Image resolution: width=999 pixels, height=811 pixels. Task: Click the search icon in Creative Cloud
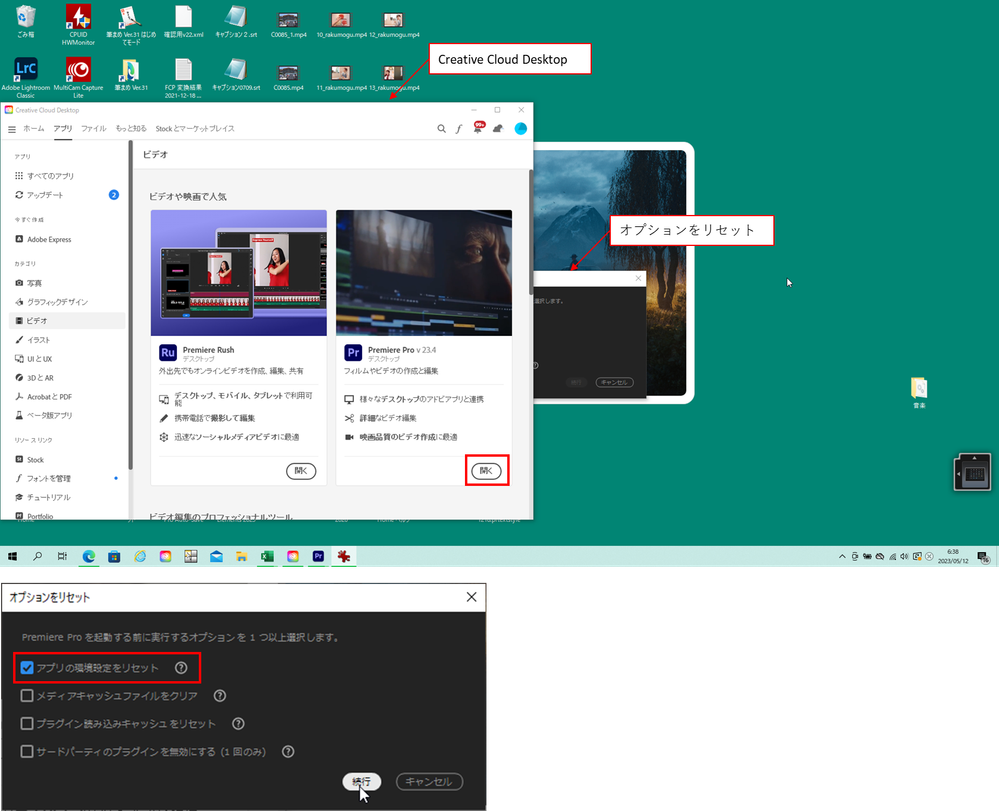(441, 128)
